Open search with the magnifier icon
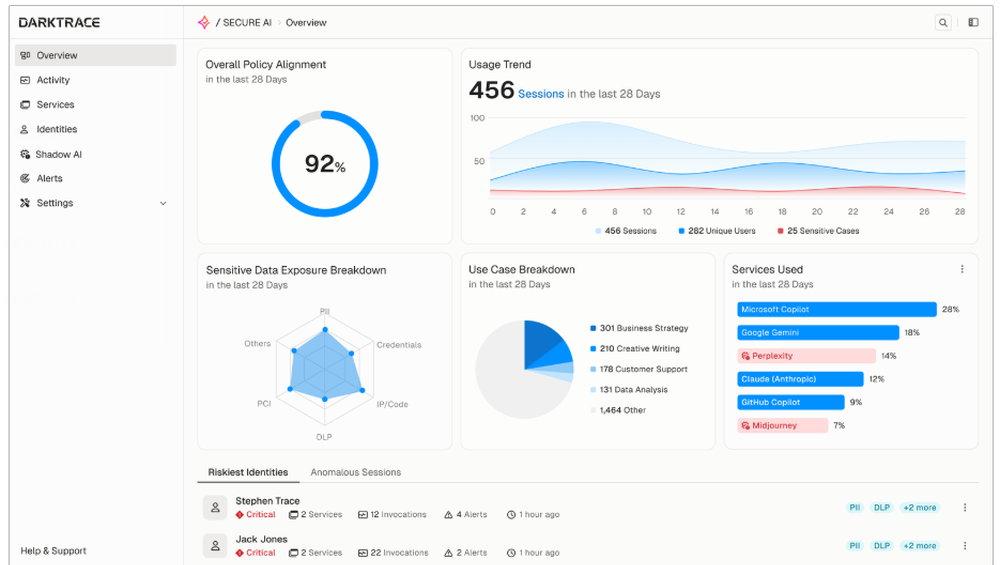 (943, 22)
